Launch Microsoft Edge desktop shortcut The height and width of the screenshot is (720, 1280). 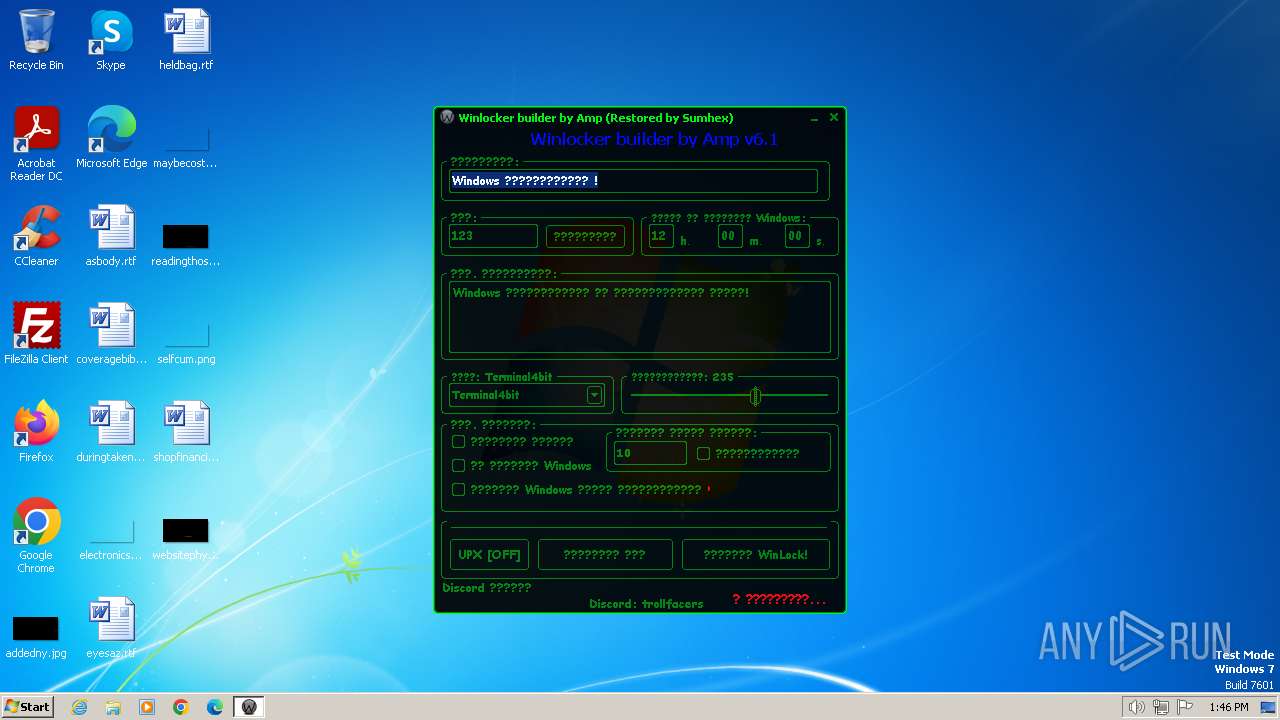[x=111, y=138]
